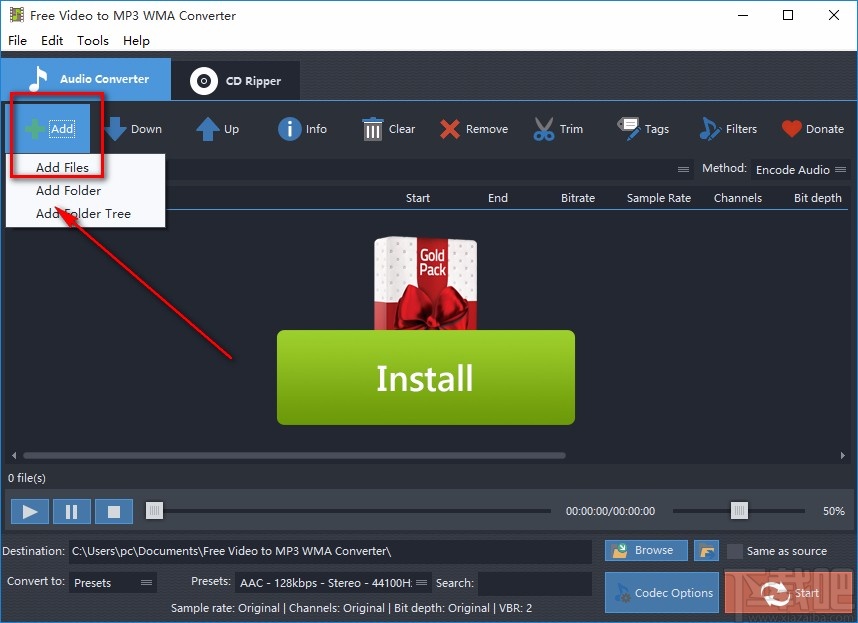
Task: Click the 00:00:00/00:00:00 time readout
Action: tap(610, 511)
